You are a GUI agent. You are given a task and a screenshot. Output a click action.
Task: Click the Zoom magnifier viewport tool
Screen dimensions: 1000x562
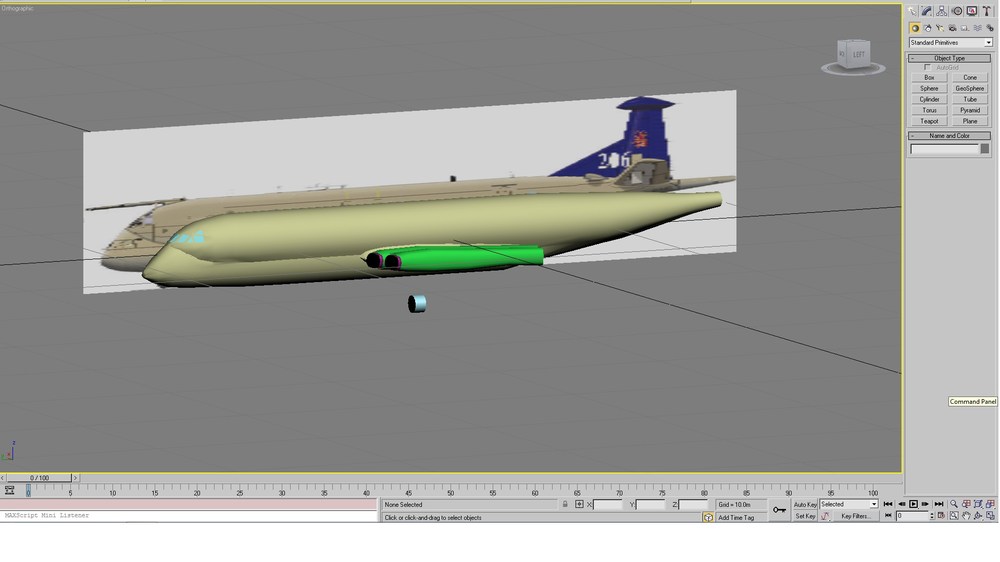[x=954, y=504]
